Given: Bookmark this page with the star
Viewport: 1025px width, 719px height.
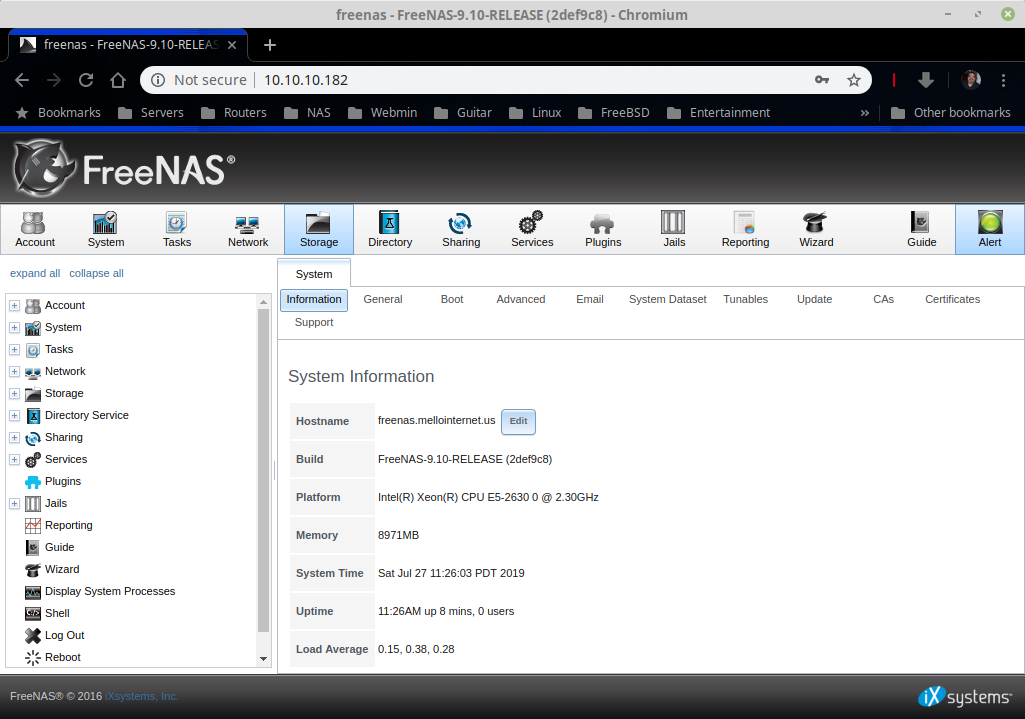Looking at the screenshot, I should [854, 80].
